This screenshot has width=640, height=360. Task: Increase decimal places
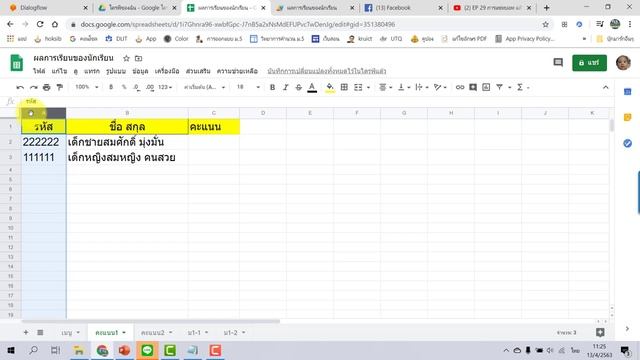[150, 87]
